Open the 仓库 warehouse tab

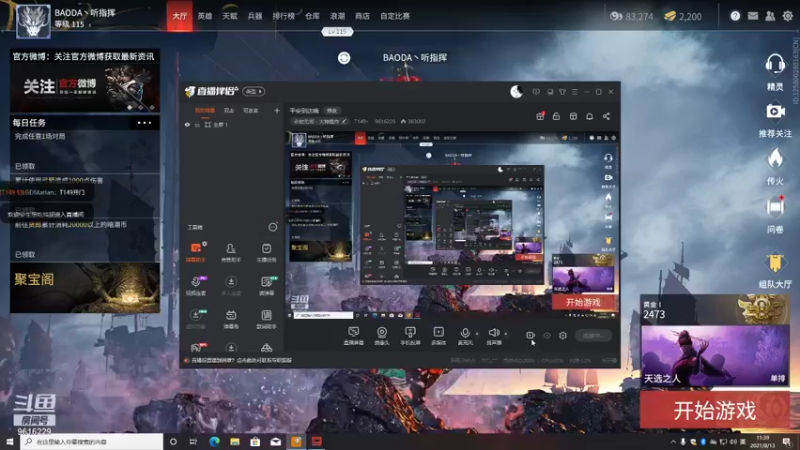point(312,16)
